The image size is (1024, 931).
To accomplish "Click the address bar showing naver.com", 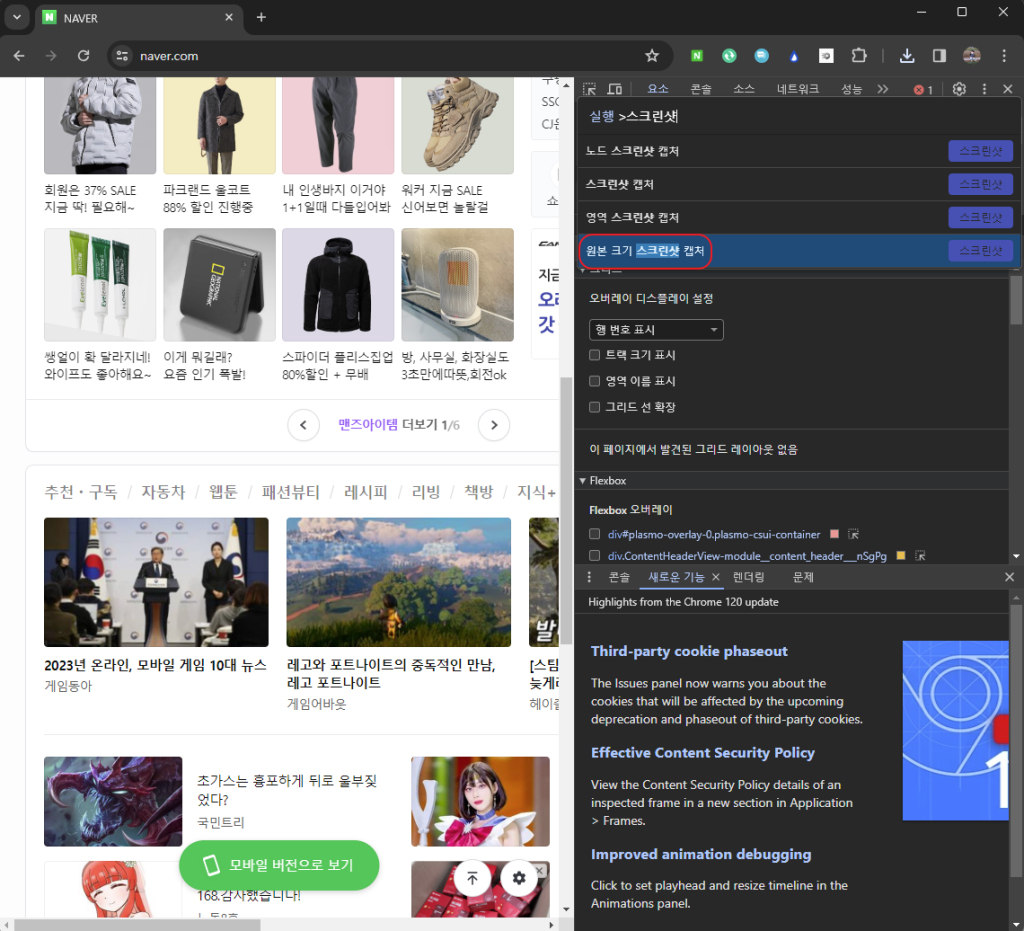I will [x=389, y=56].
